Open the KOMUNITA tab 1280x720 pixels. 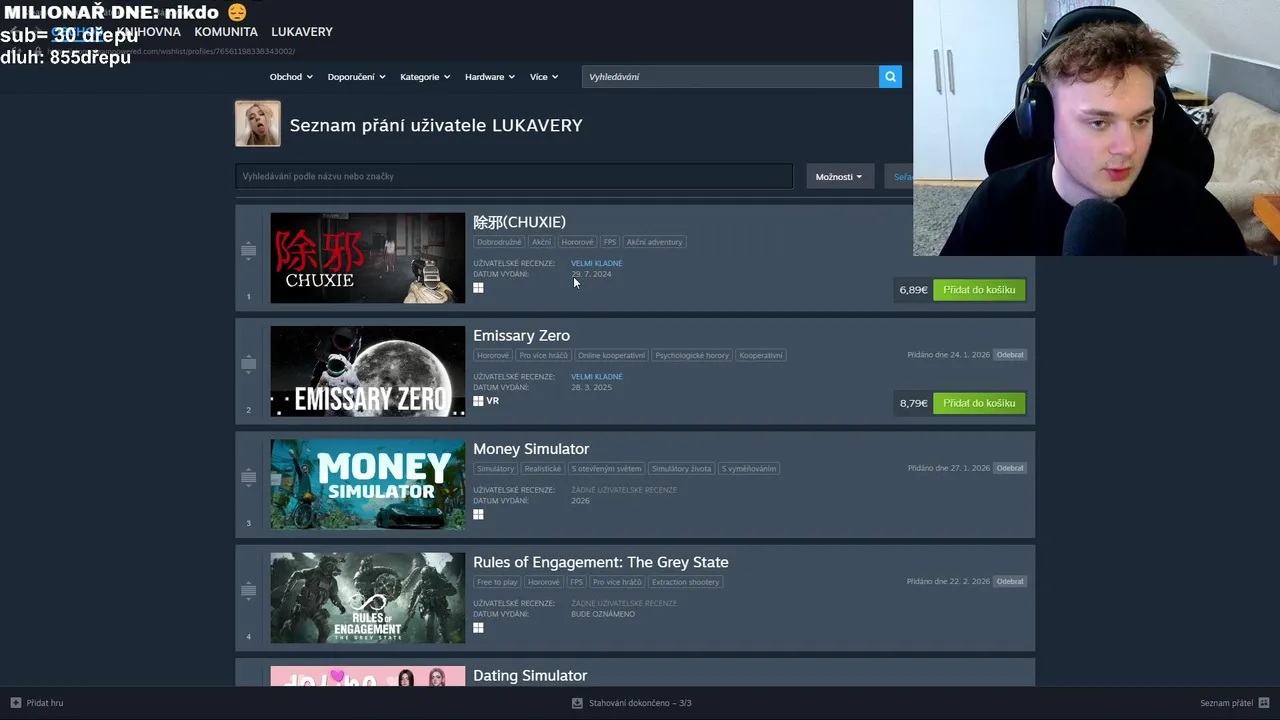click(x=226, y=32)
